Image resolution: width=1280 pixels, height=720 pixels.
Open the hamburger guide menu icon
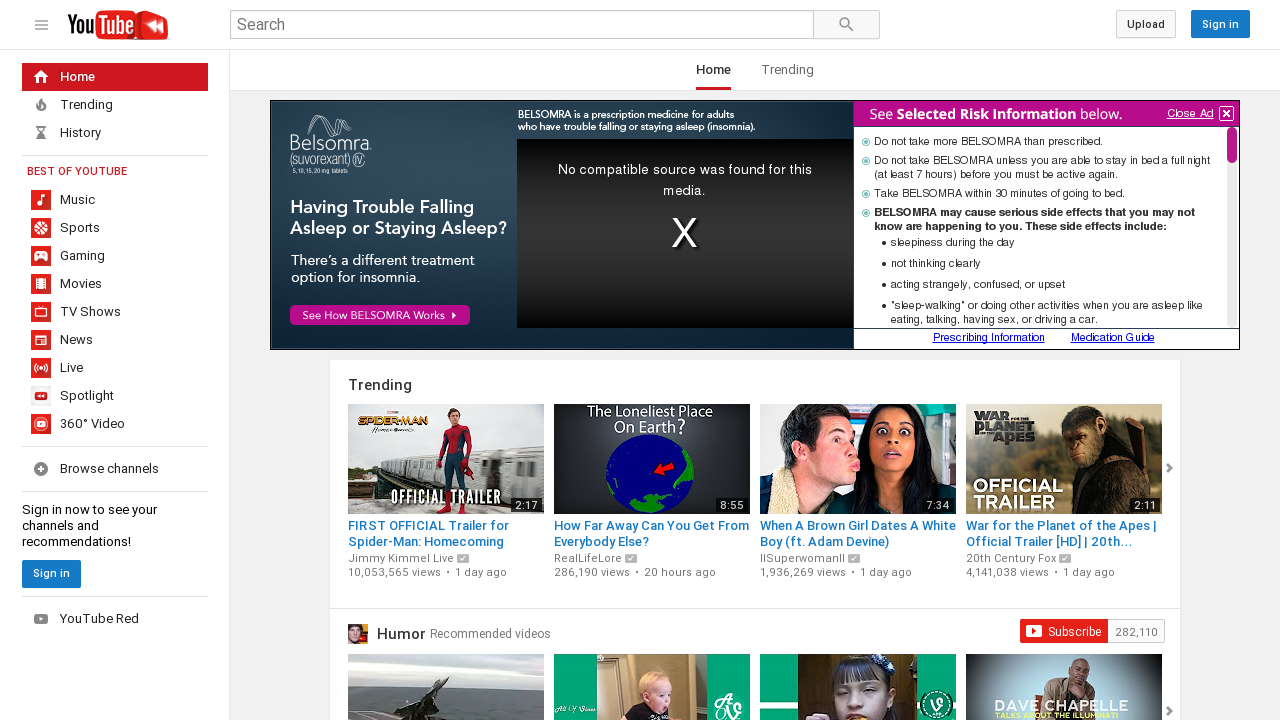pyautogui.click(x=41, y=25)
